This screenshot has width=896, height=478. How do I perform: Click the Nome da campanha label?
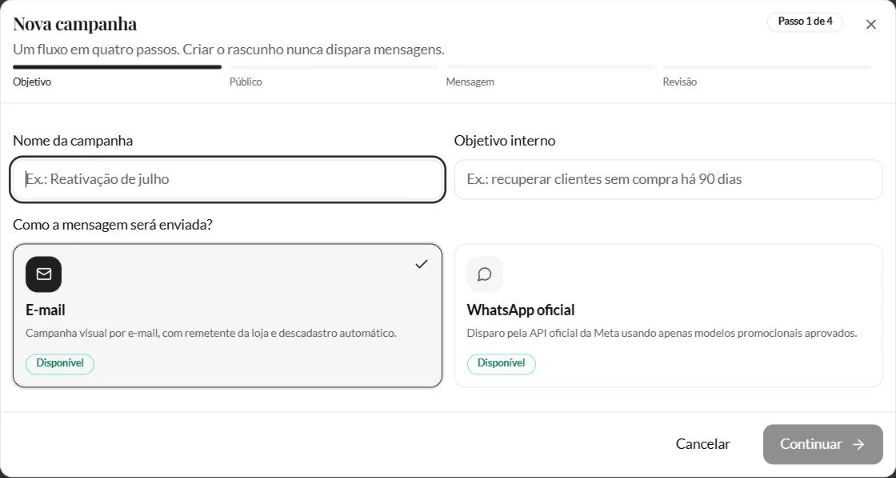pos(73,141)
